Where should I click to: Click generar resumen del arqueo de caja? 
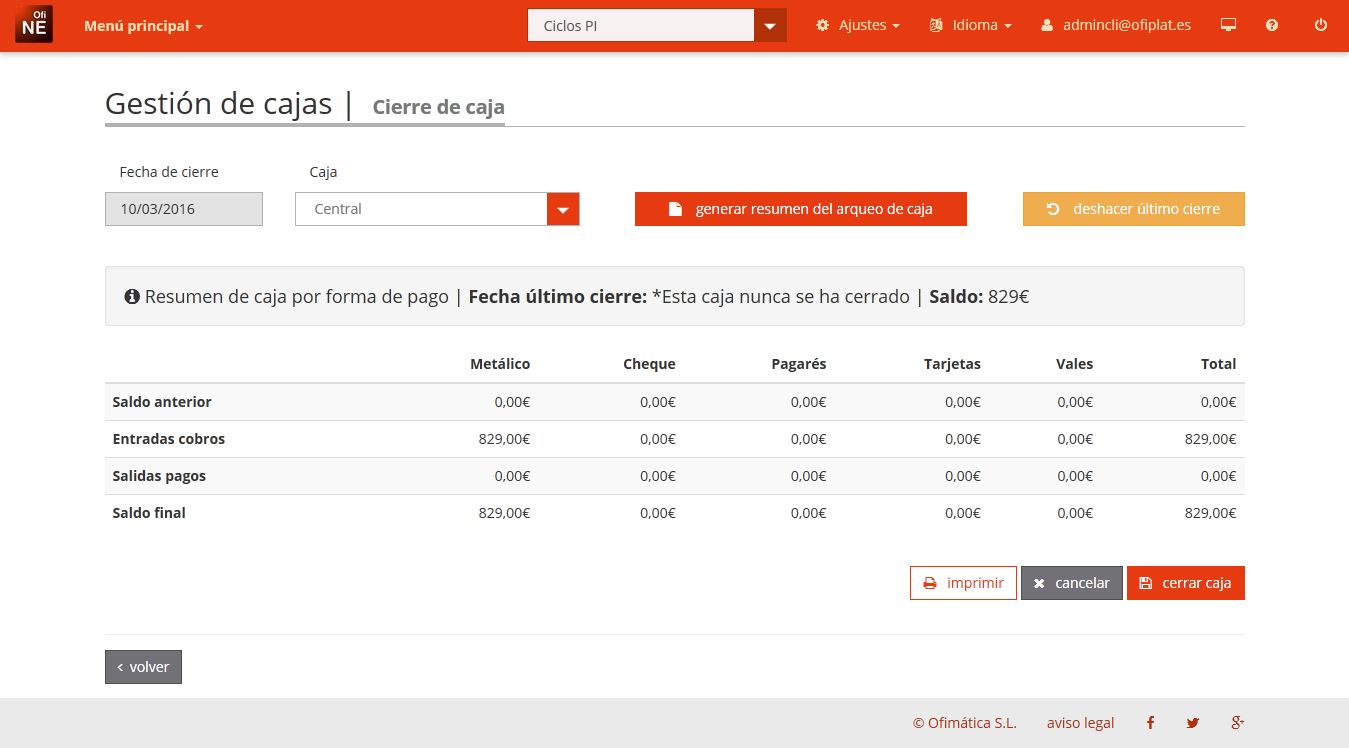pos(801,209)
